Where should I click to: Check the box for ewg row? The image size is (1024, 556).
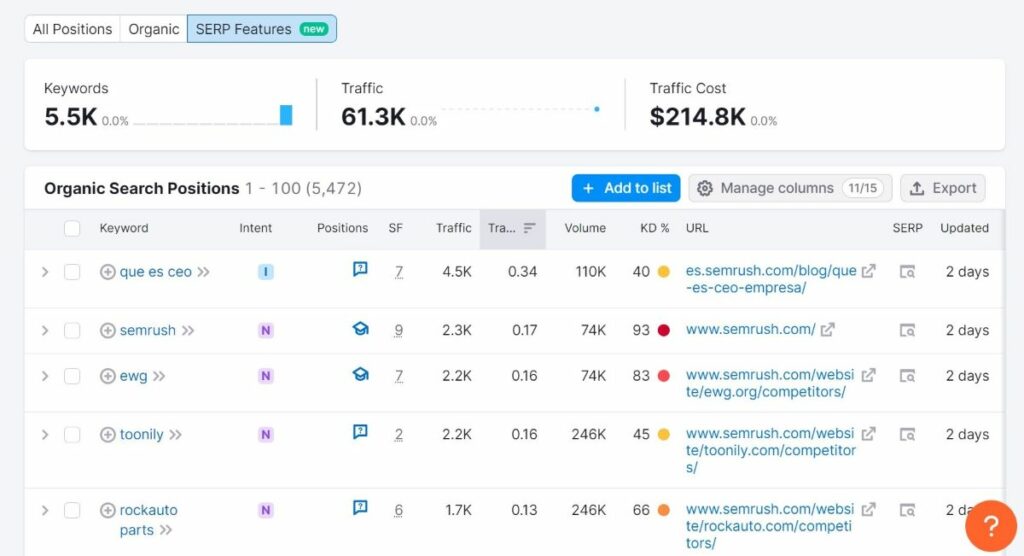72,376
